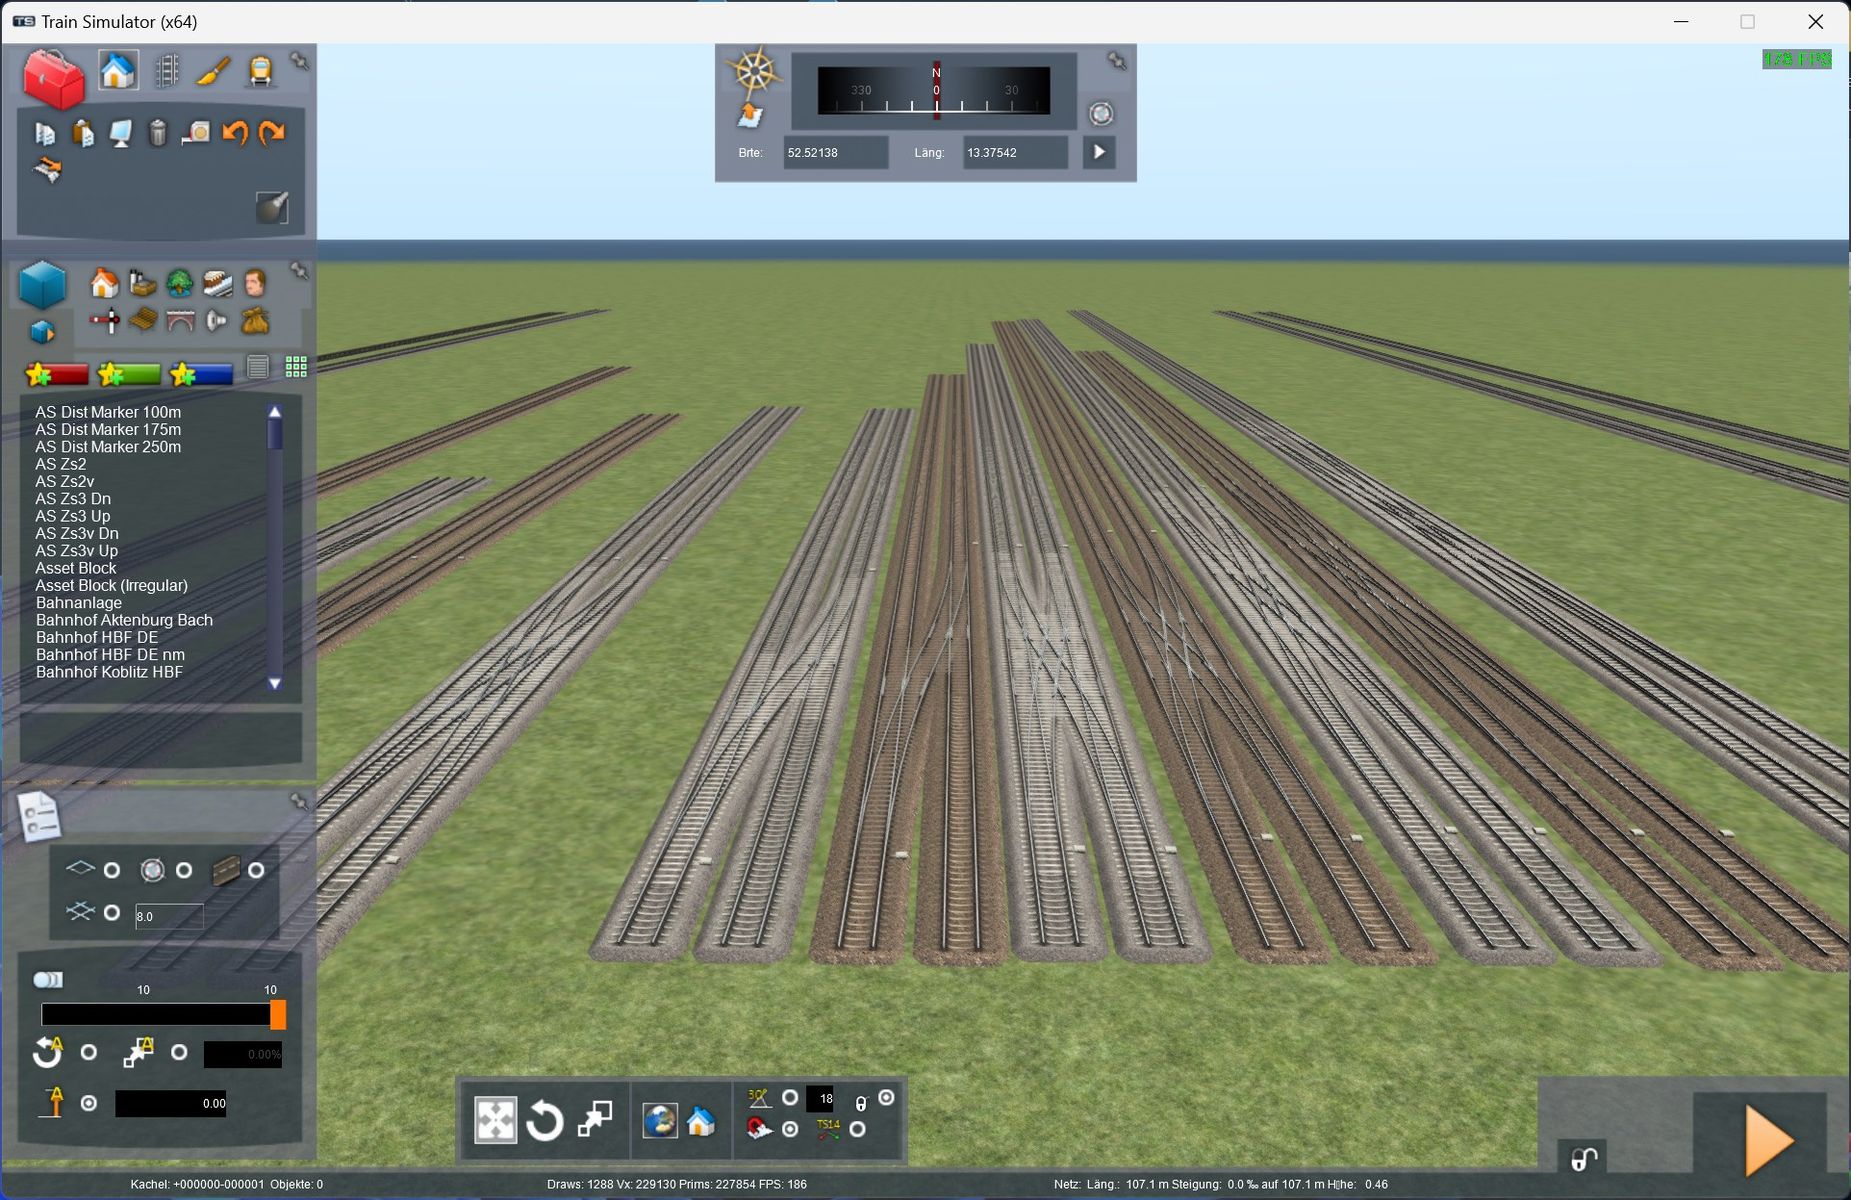Select the Move gizmo tool
This screenshot has width=1851, height=1200.
click(x=495, y=1120)
